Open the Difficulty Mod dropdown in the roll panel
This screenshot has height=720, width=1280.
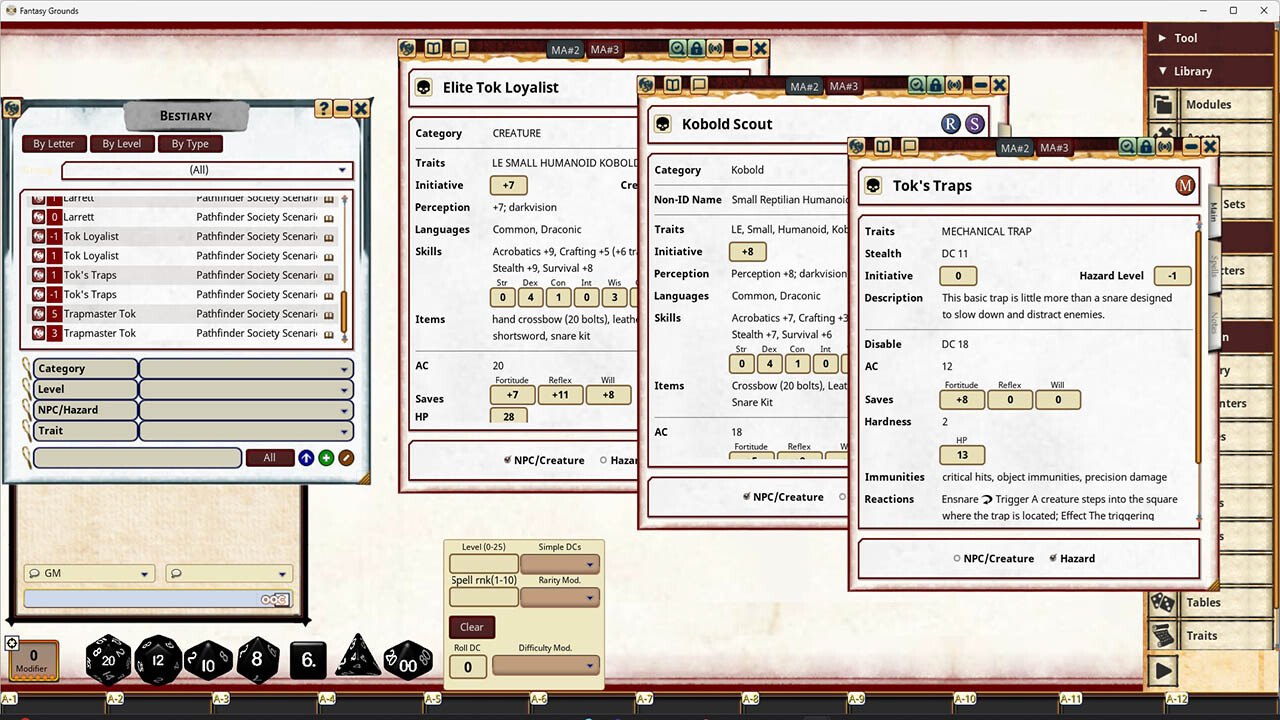tap(589, 665)
